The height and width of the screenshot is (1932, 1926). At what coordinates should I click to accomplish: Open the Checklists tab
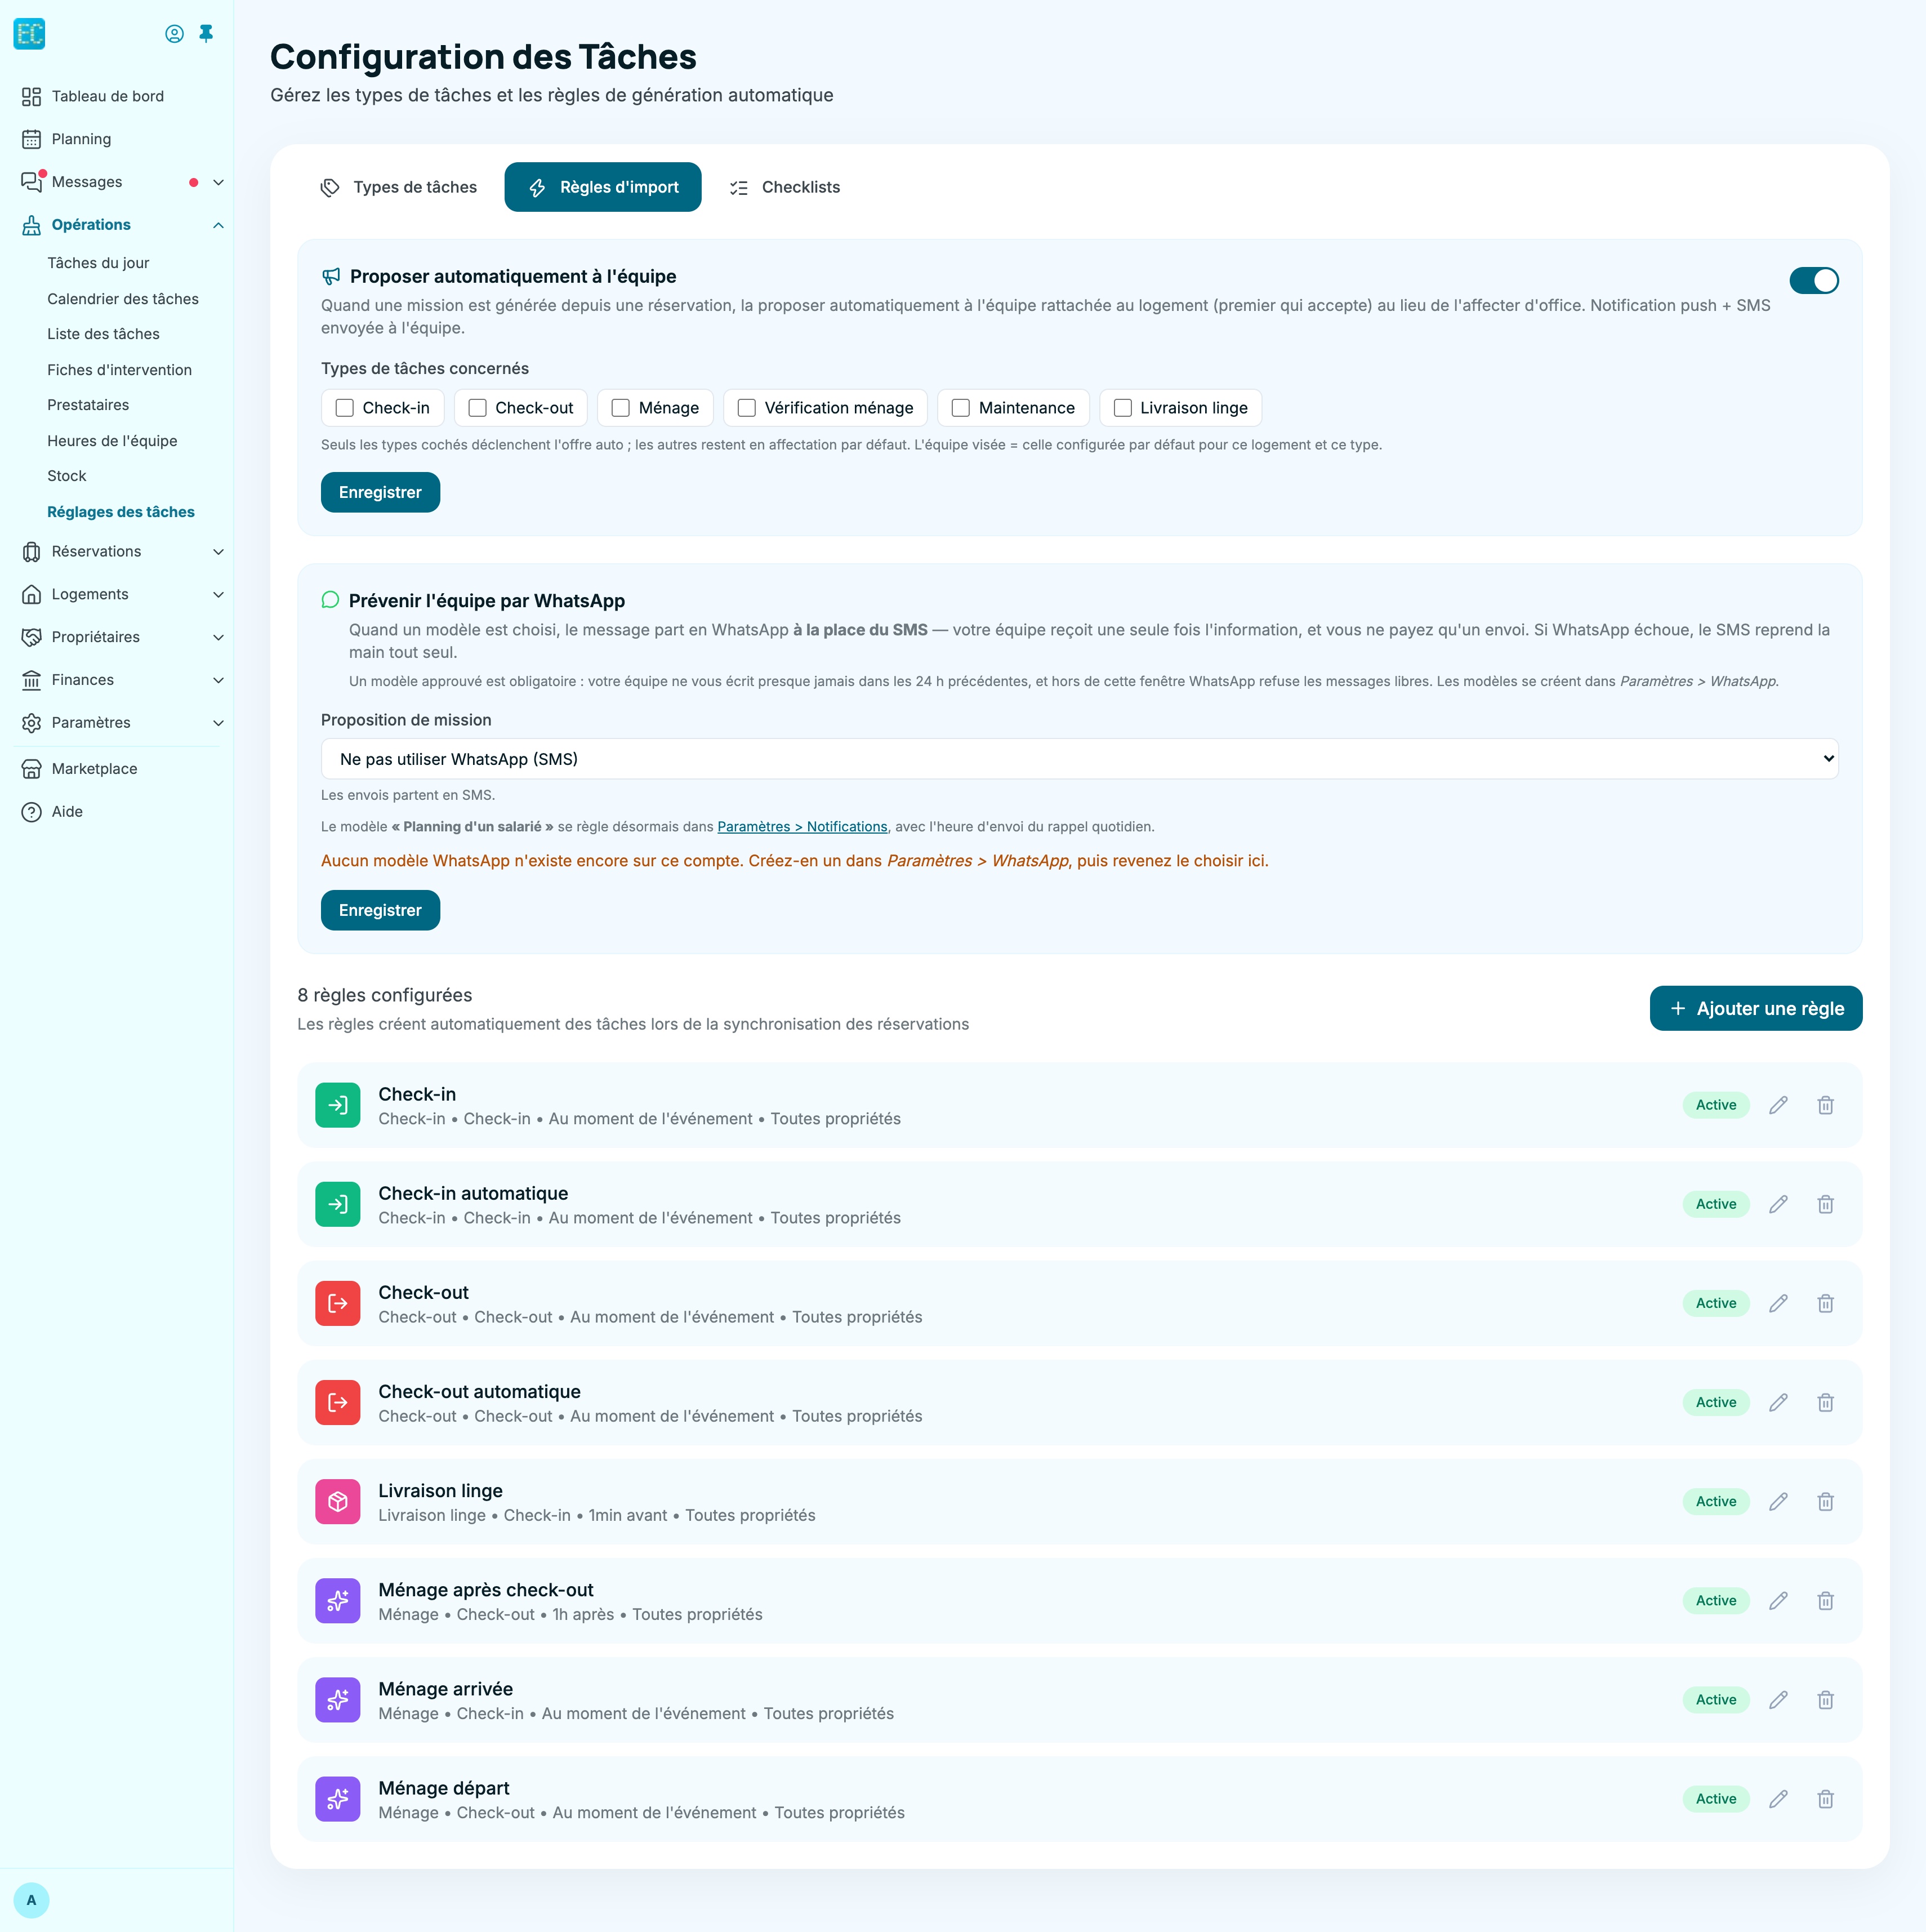pyautogui.click(x=785, y=187)
